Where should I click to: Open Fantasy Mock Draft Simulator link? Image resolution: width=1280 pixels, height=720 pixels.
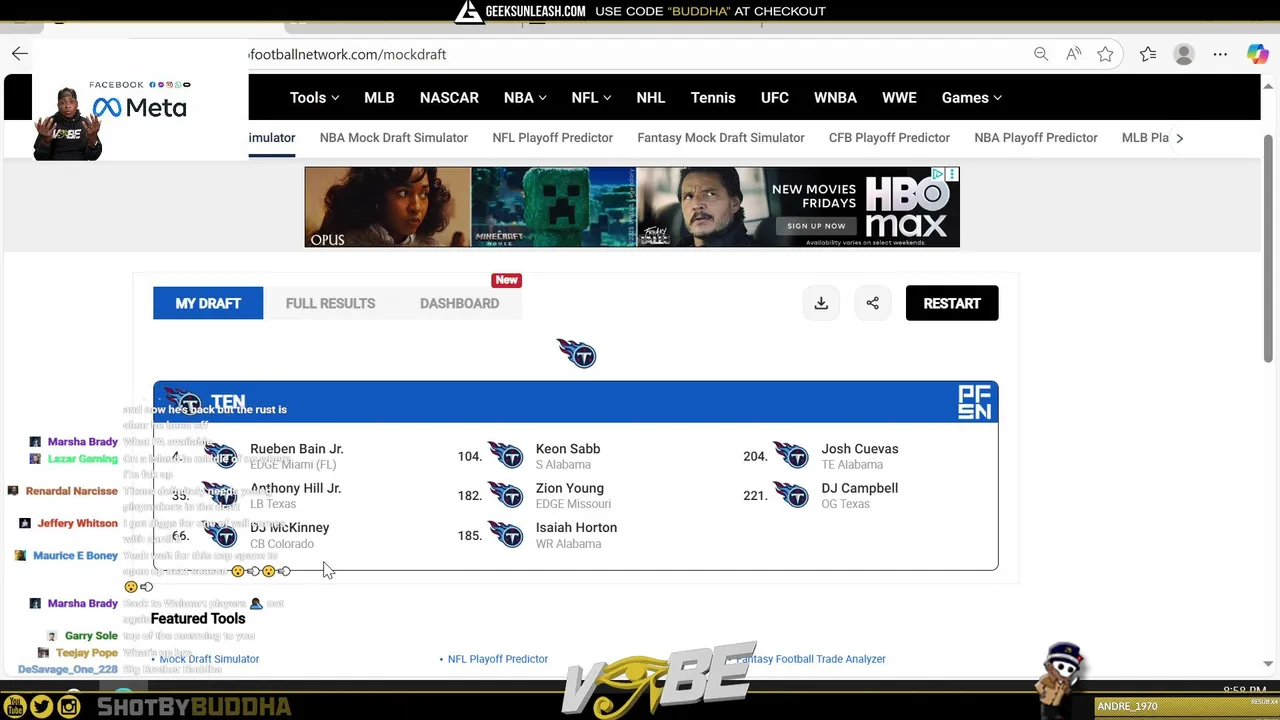[x=721, y=137]
